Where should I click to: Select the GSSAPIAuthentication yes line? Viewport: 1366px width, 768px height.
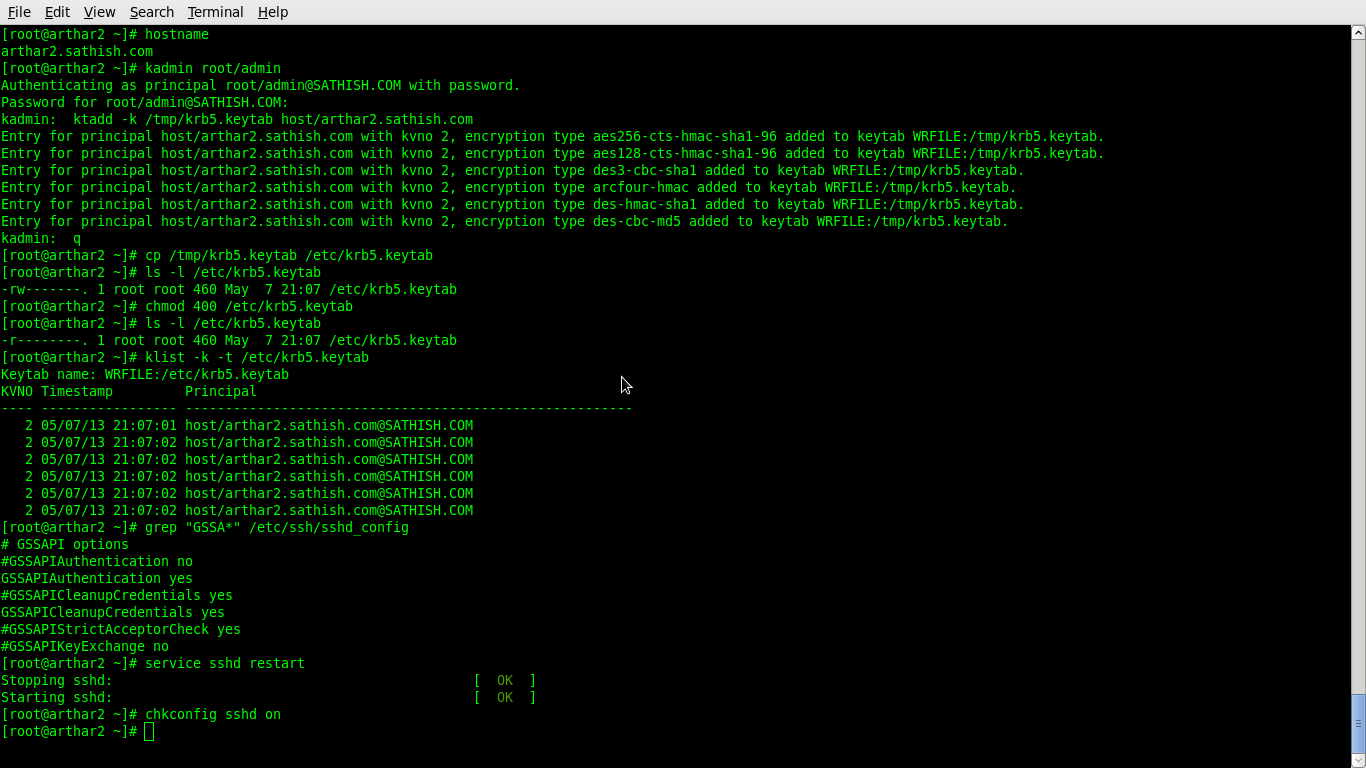click(97, 578)
